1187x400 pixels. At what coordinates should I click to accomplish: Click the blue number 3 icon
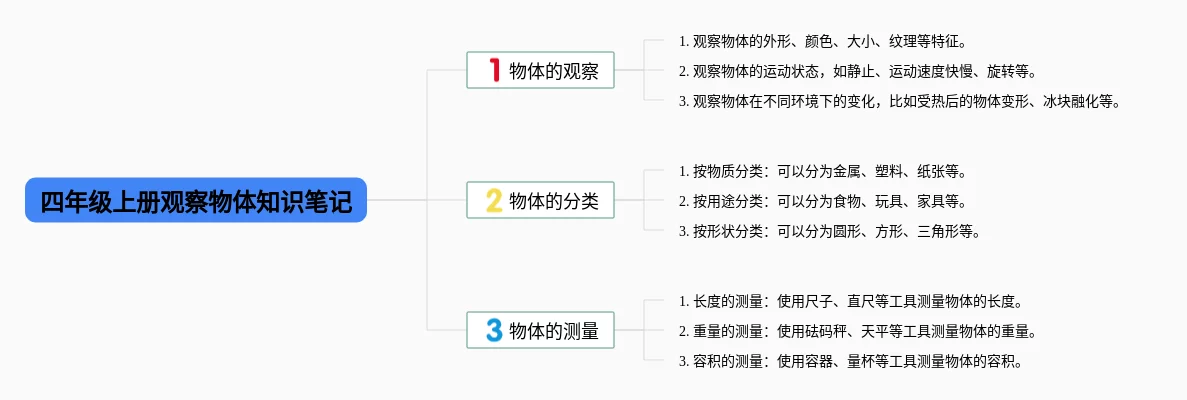(x=493, y=330)
